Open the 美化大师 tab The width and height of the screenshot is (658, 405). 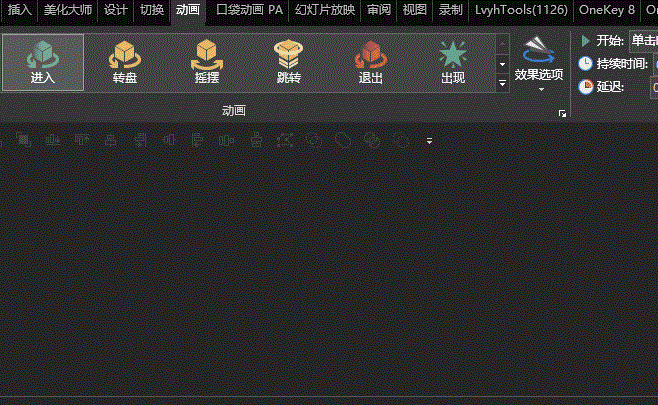pos(68,10)
